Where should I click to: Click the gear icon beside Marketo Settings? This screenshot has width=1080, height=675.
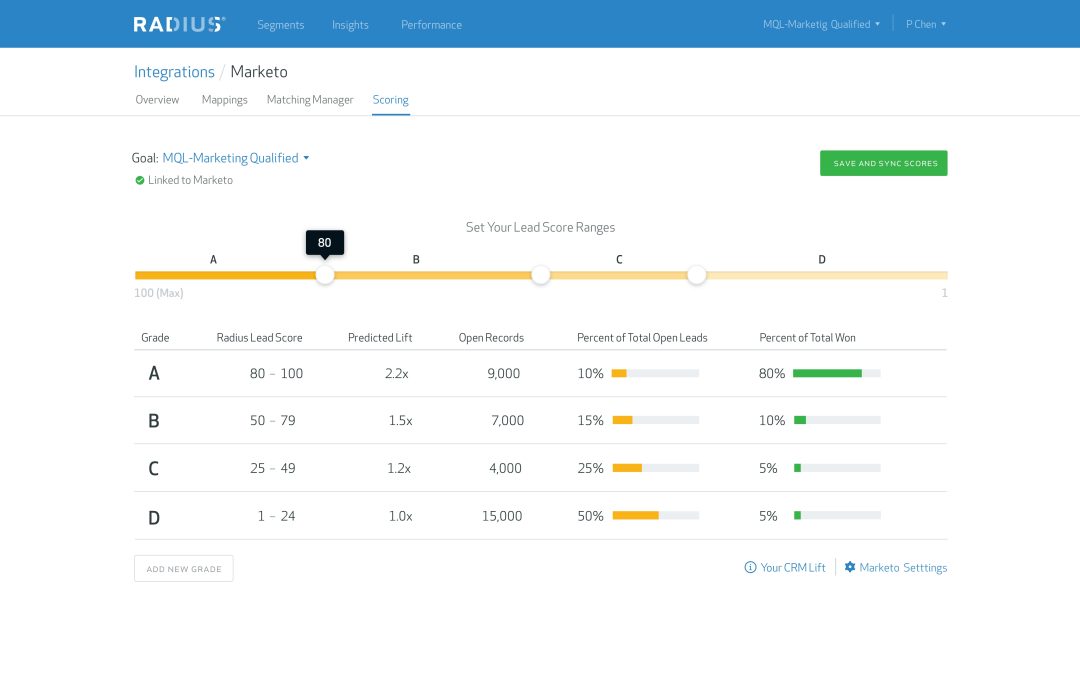pyautogui.click(x=850, y=567)
